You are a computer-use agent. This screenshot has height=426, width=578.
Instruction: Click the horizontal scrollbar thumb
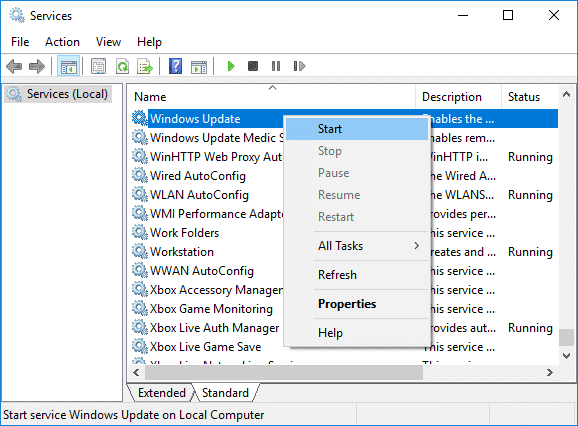pos(284,373)
